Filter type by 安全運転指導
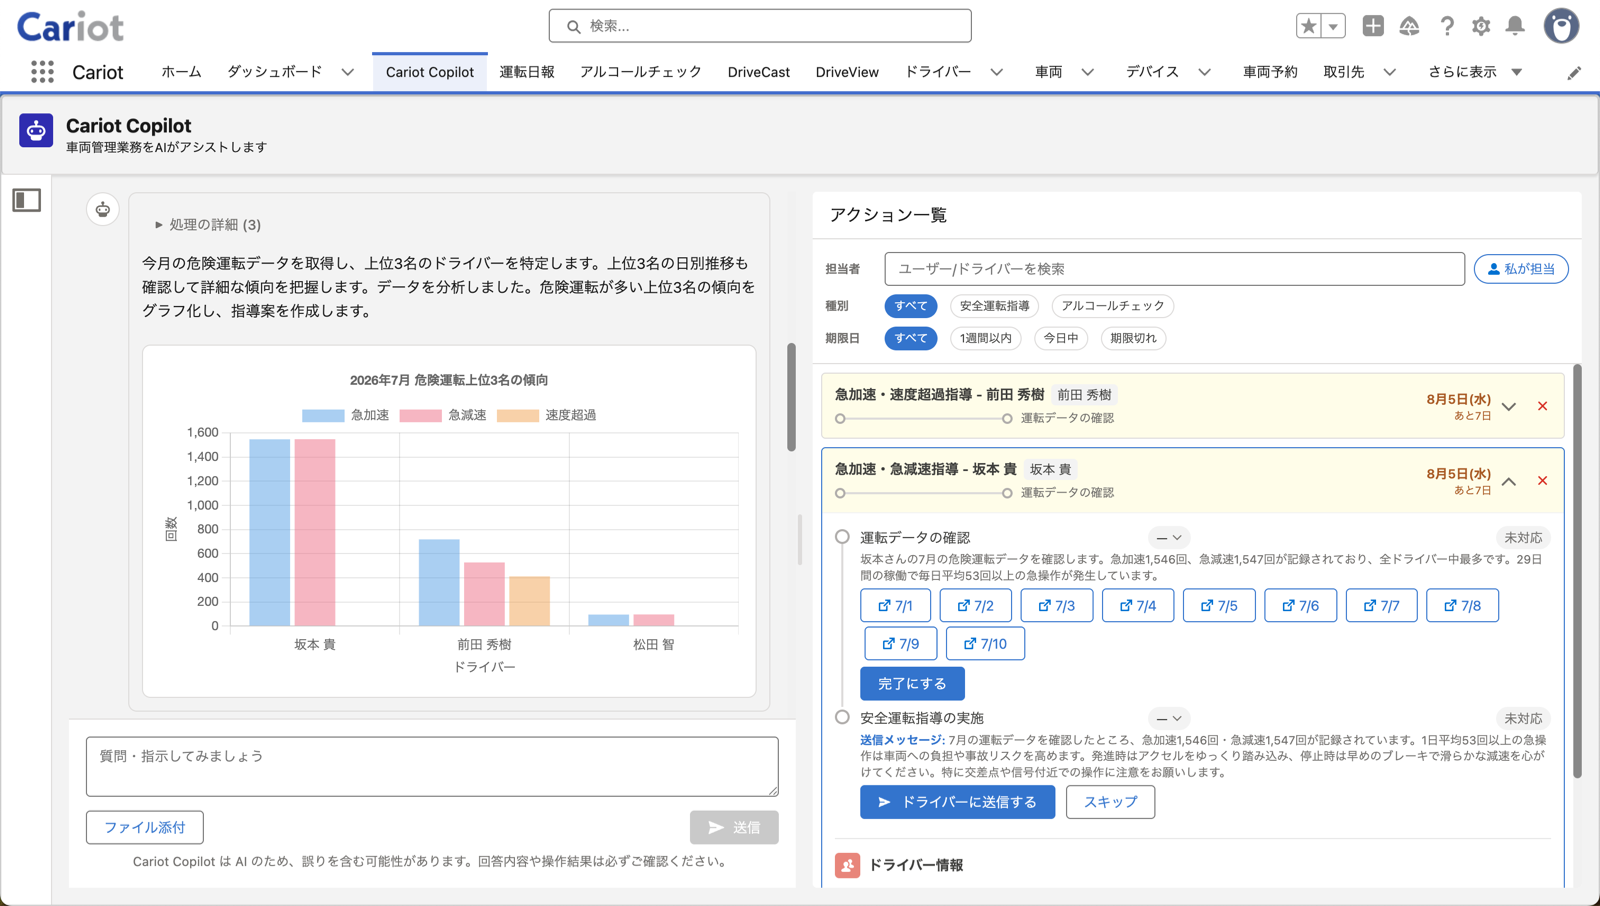This screenshot has height=906, width=1600. tap(994, 306)
